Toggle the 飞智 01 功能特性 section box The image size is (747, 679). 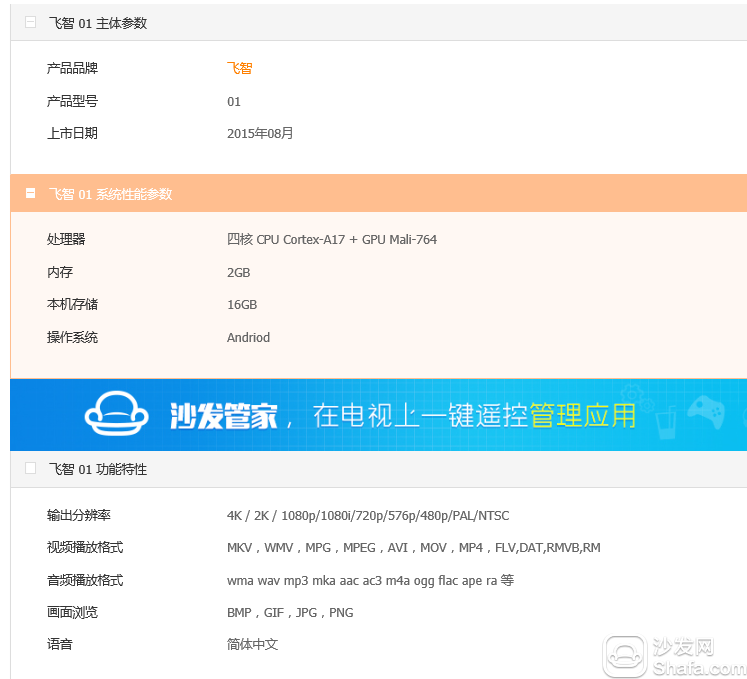pos(30,468)
